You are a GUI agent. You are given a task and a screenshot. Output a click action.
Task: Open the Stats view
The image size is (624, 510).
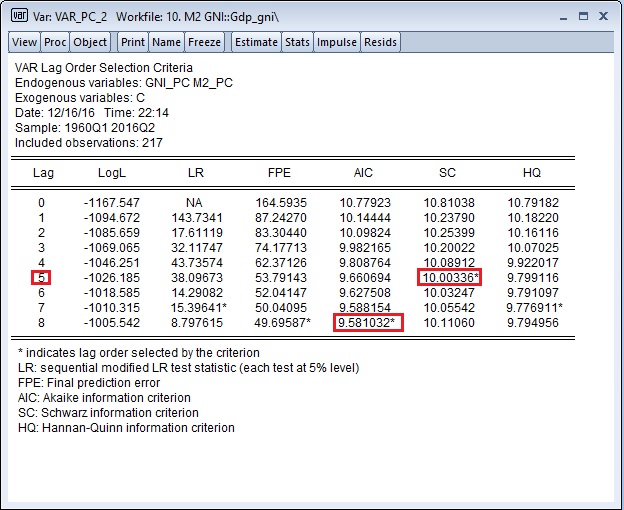(x=297, y=42)
